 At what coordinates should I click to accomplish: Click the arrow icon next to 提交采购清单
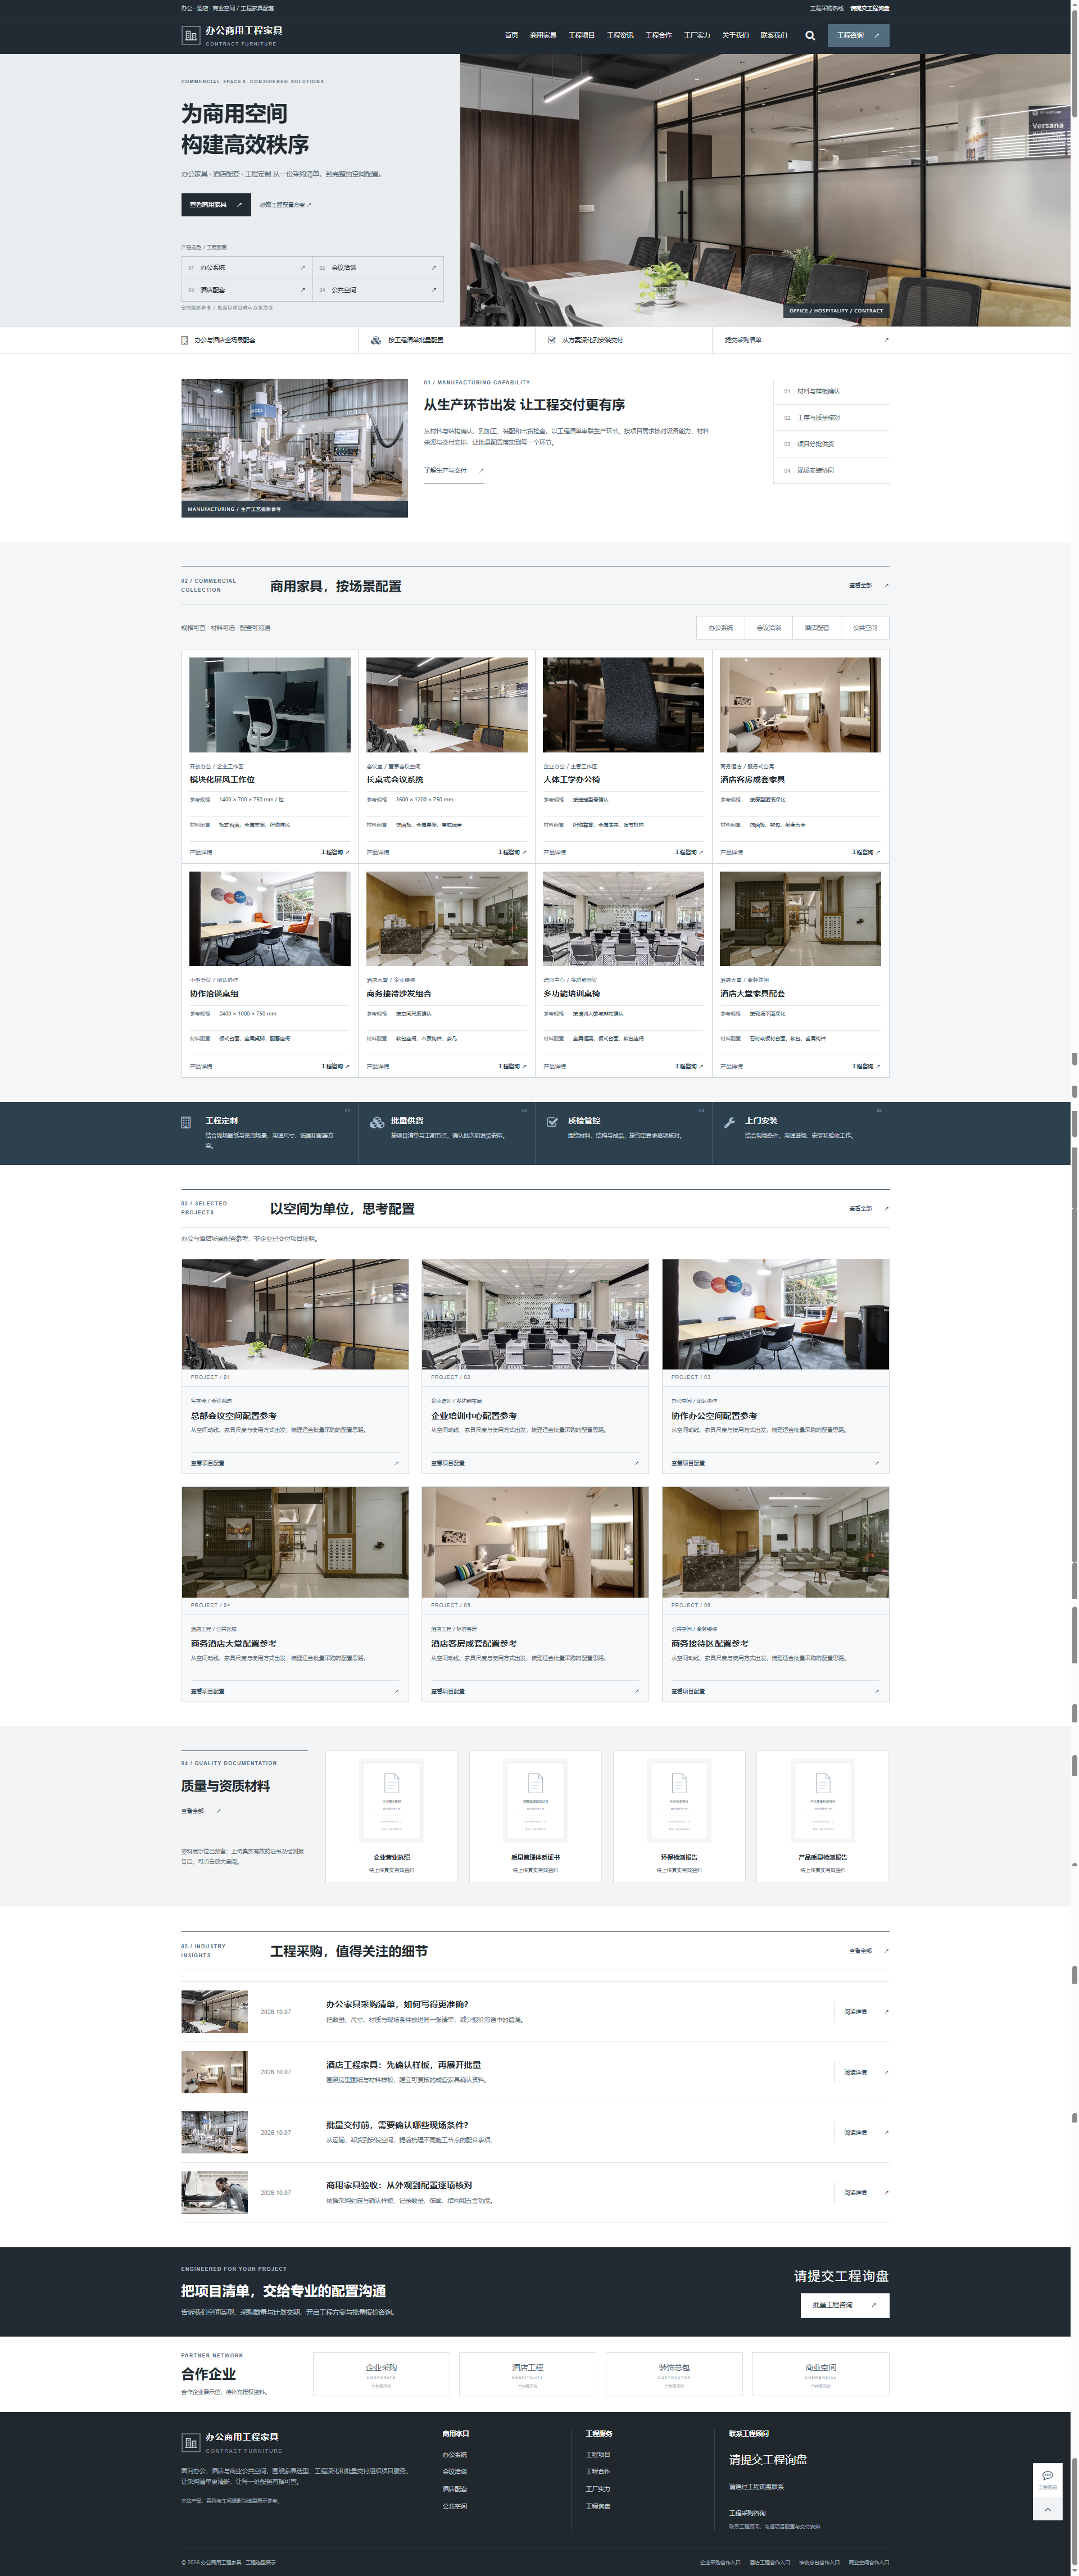pyautogui.click(x=886, y=340)
